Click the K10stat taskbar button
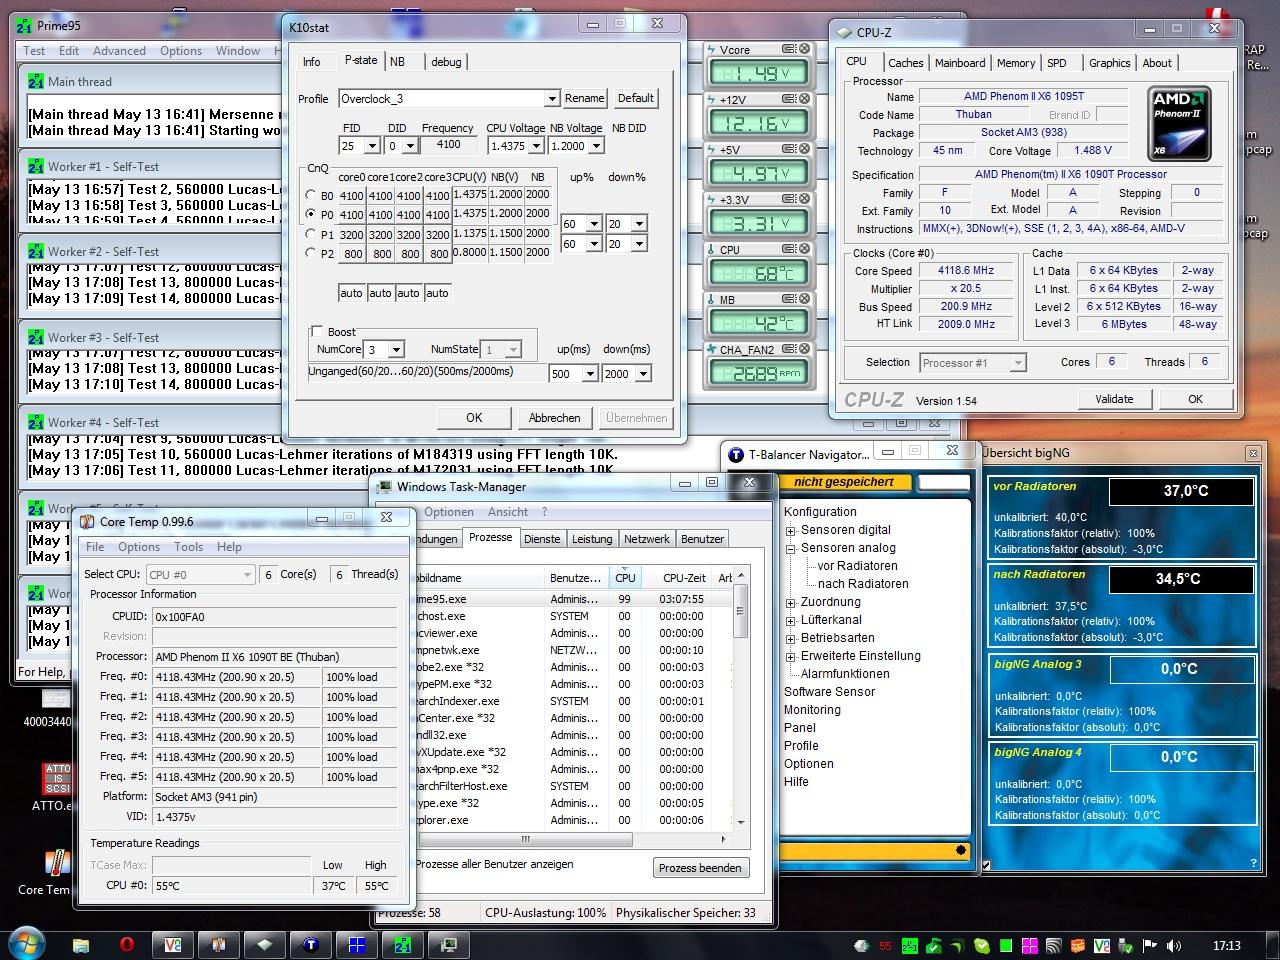 [357, 944]
